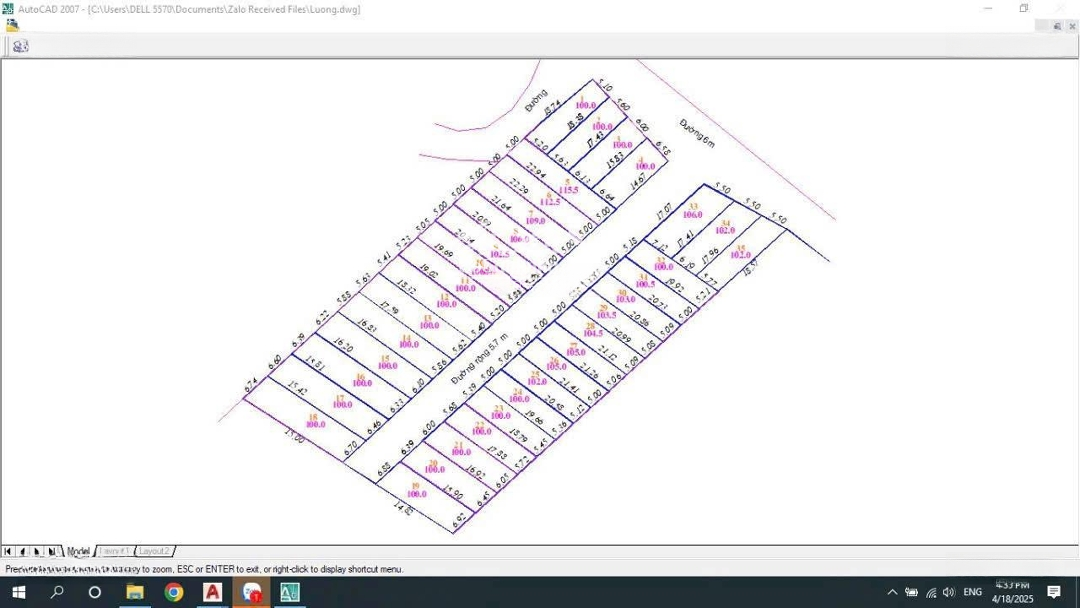This screenshot has width=1080, height=608.
Task: Close the inner drawing document window
Action: pyautogui.click(x=1072, y=26)
